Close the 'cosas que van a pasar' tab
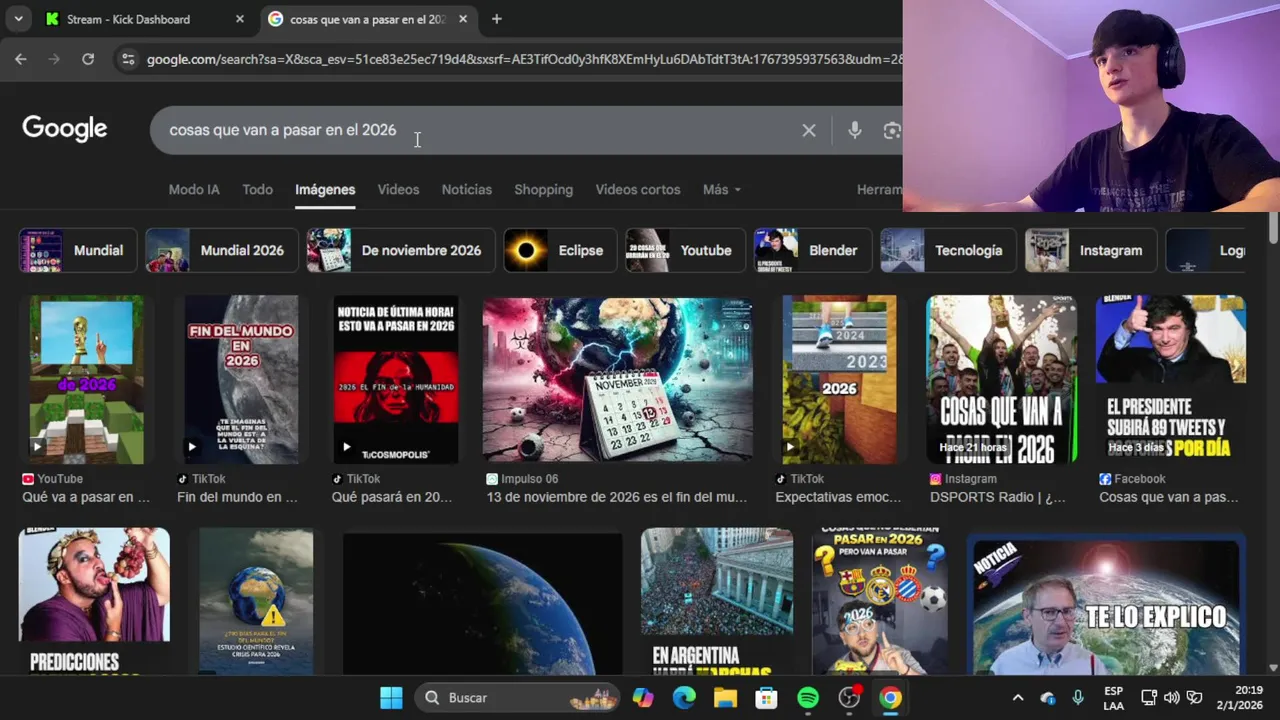The height and width of the screenshot is (720, 1280). coord(462,19)
